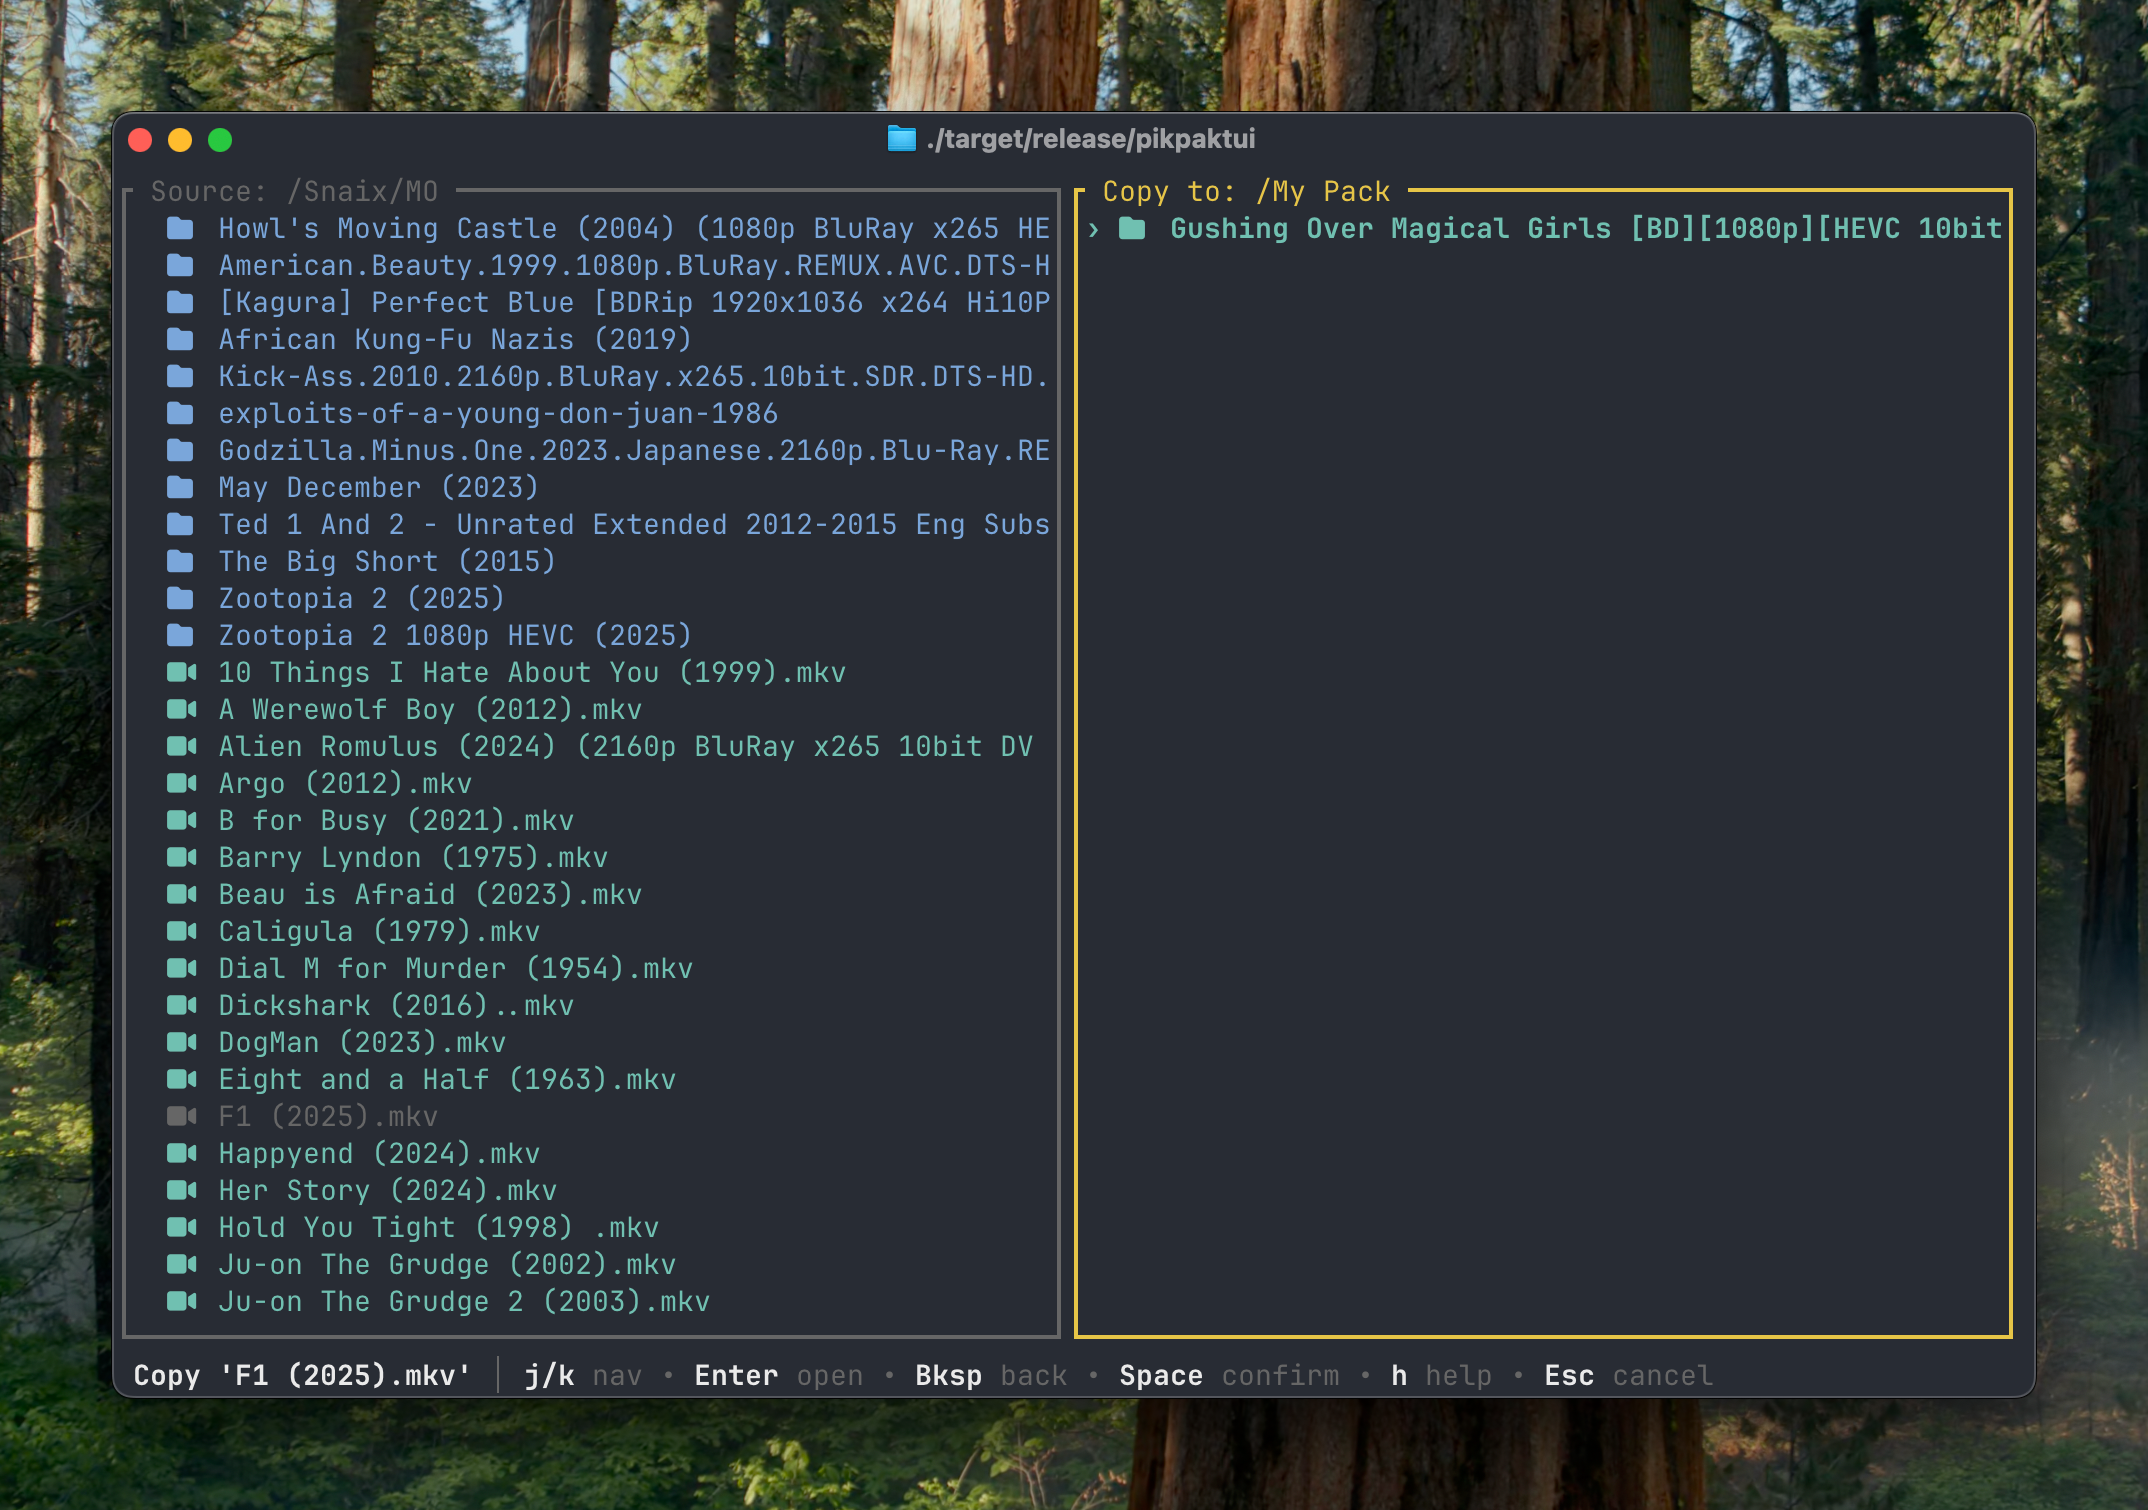The height and width of the screenshot is (1510, 2148).
Task: Select the African Kung-Fu Nazis (2019) folder
Action: [454, 340]
